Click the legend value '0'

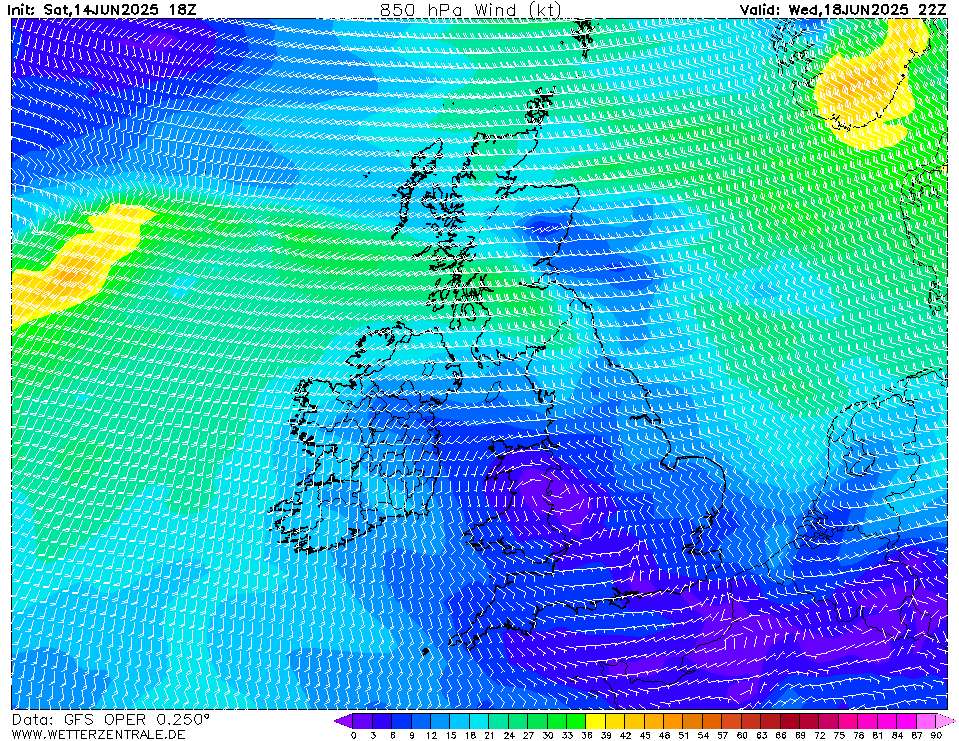(x=354, y=735)
